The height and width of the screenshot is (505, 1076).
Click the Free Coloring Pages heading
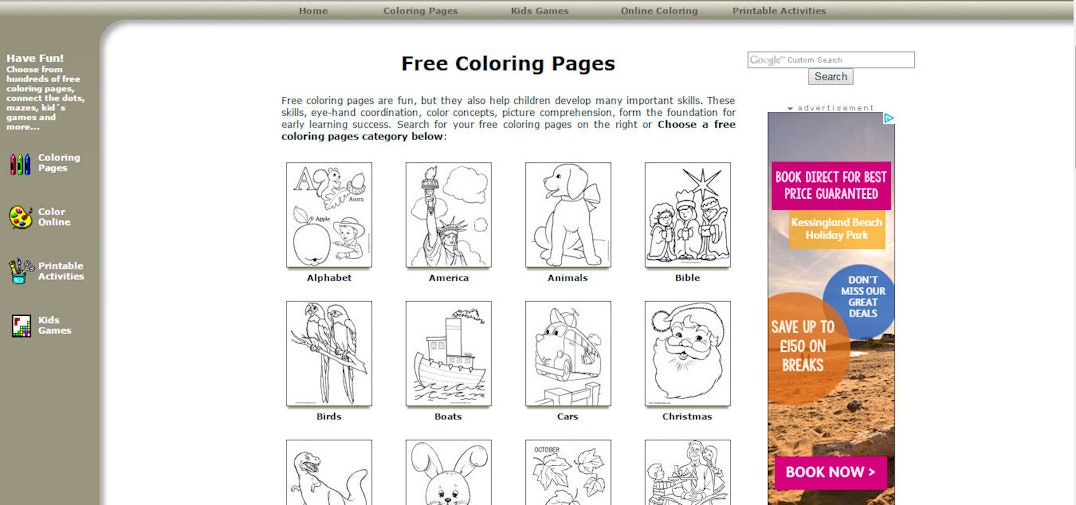click(508, 64)
